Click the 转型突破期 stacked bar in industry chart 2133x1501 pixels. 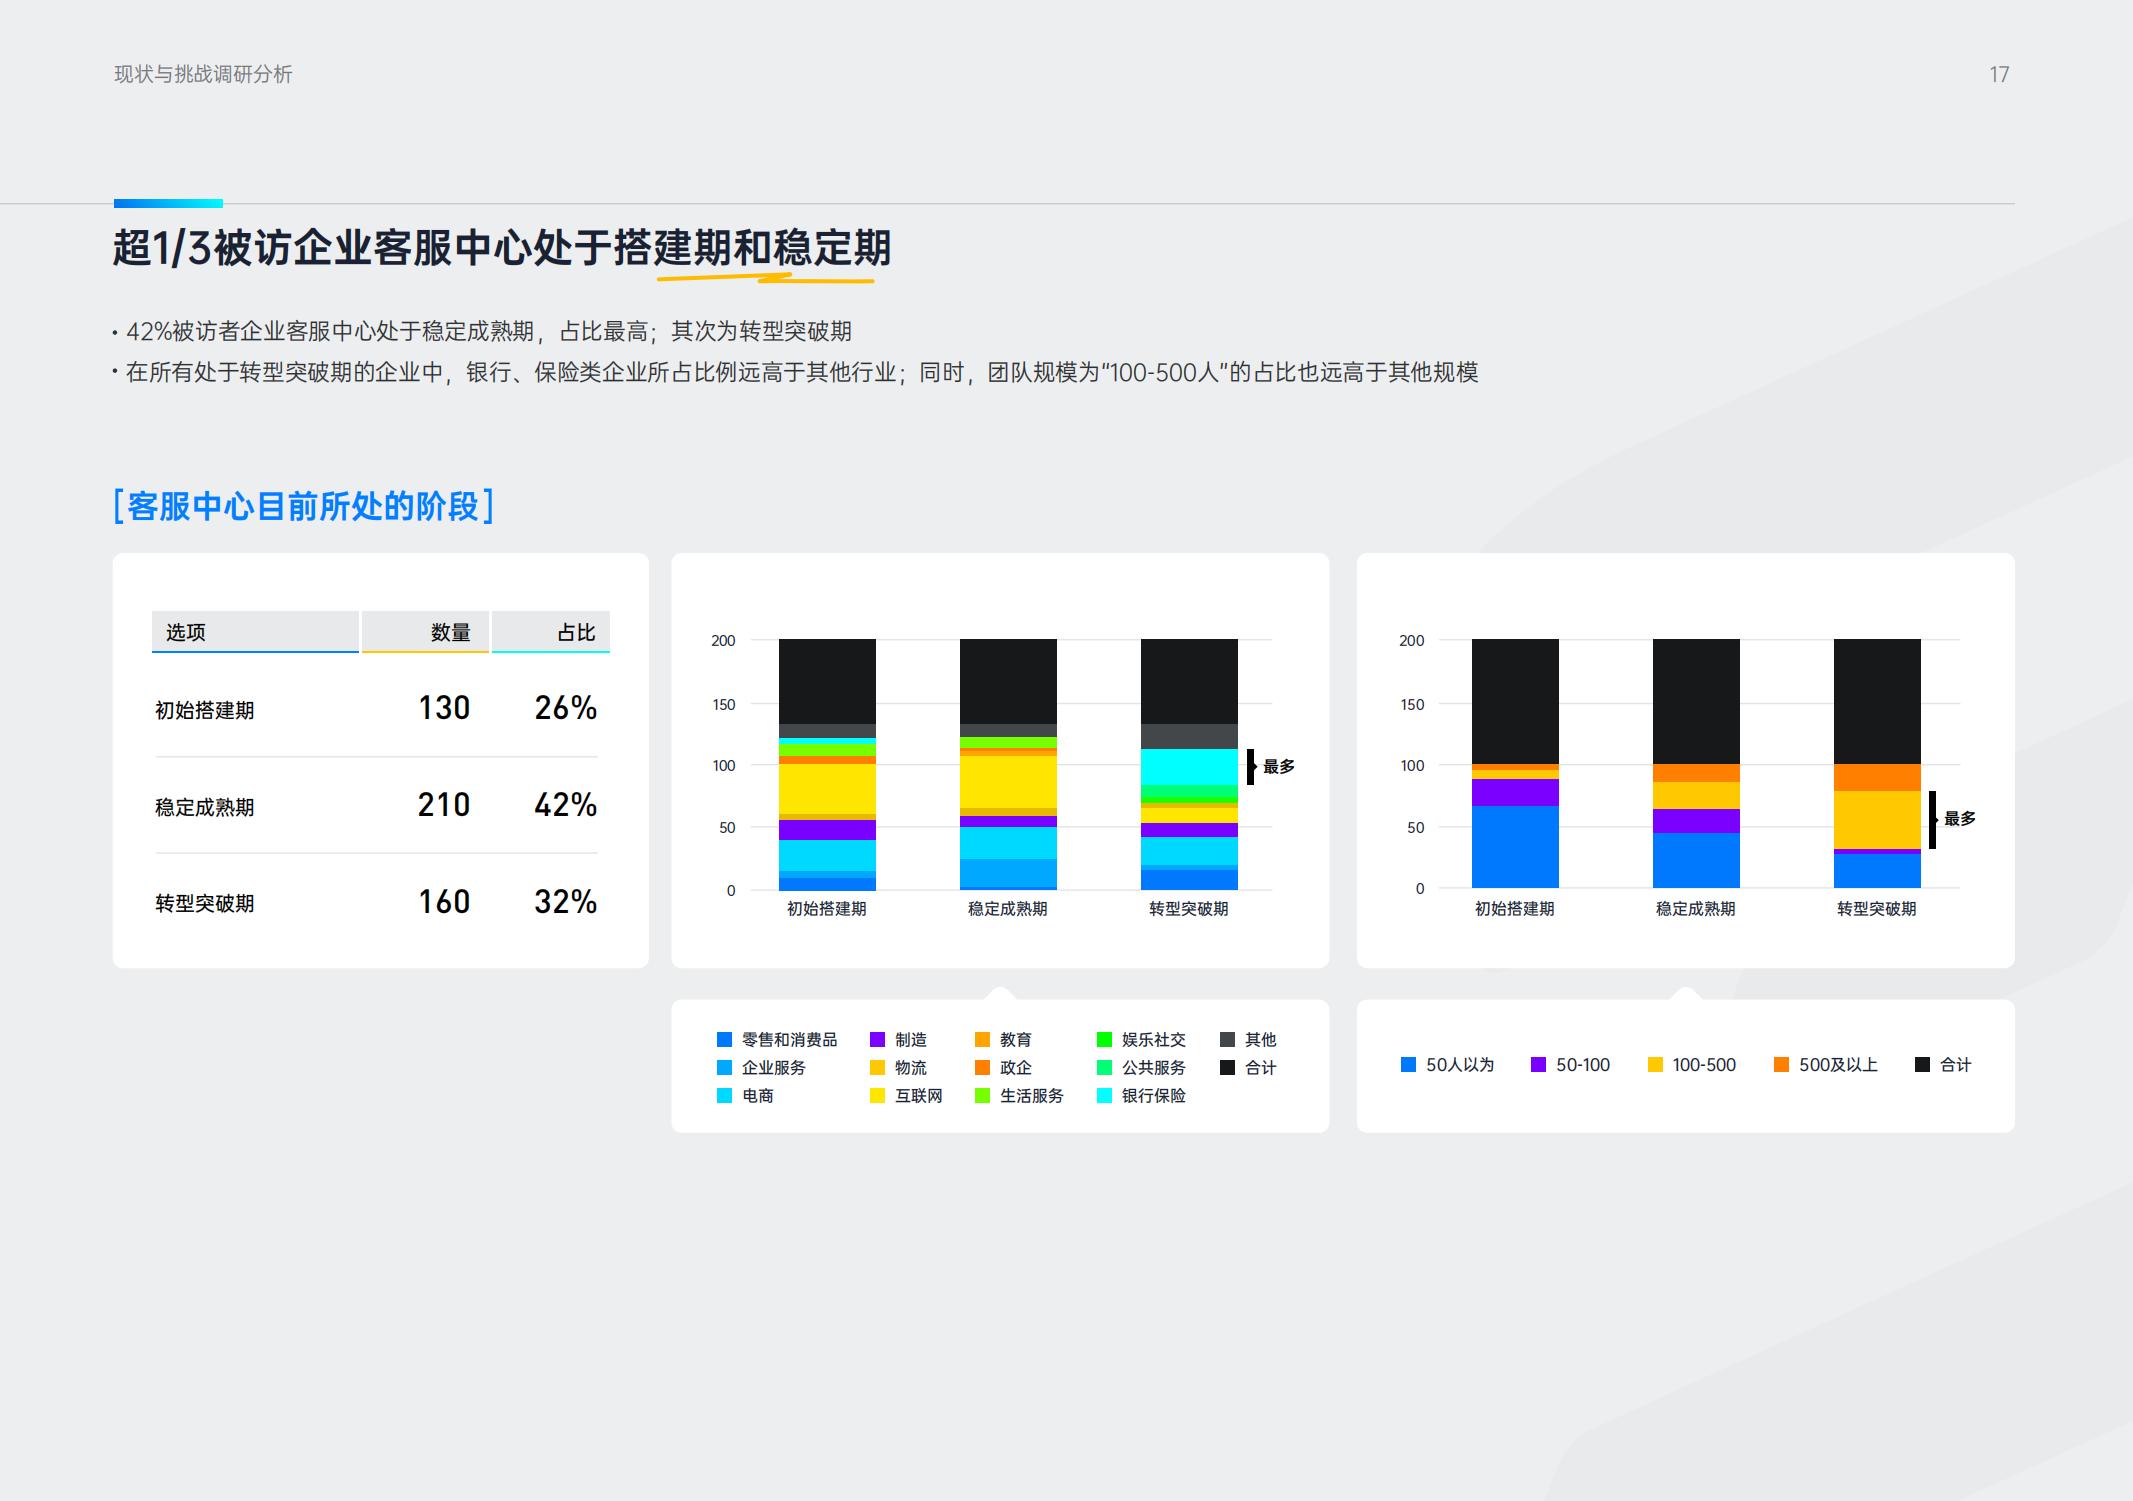[1189, 764]
